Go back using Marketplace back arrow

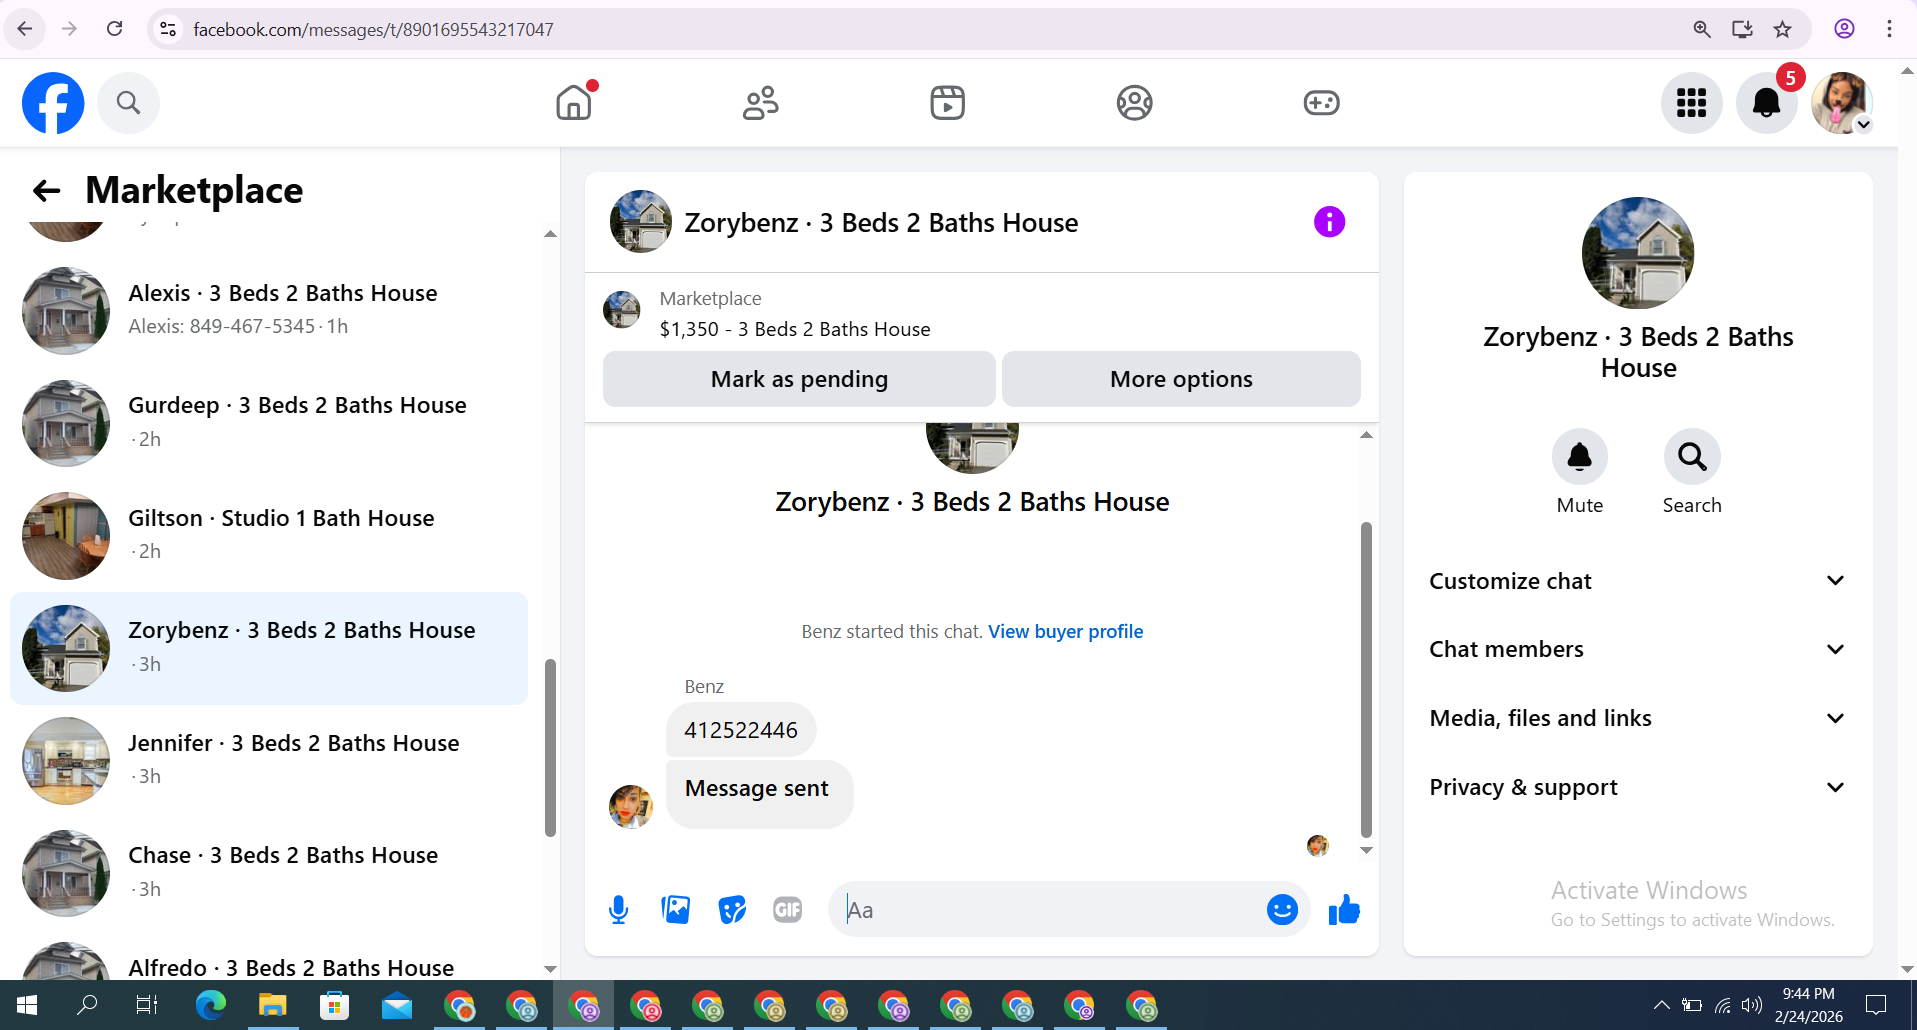[46, 191]
